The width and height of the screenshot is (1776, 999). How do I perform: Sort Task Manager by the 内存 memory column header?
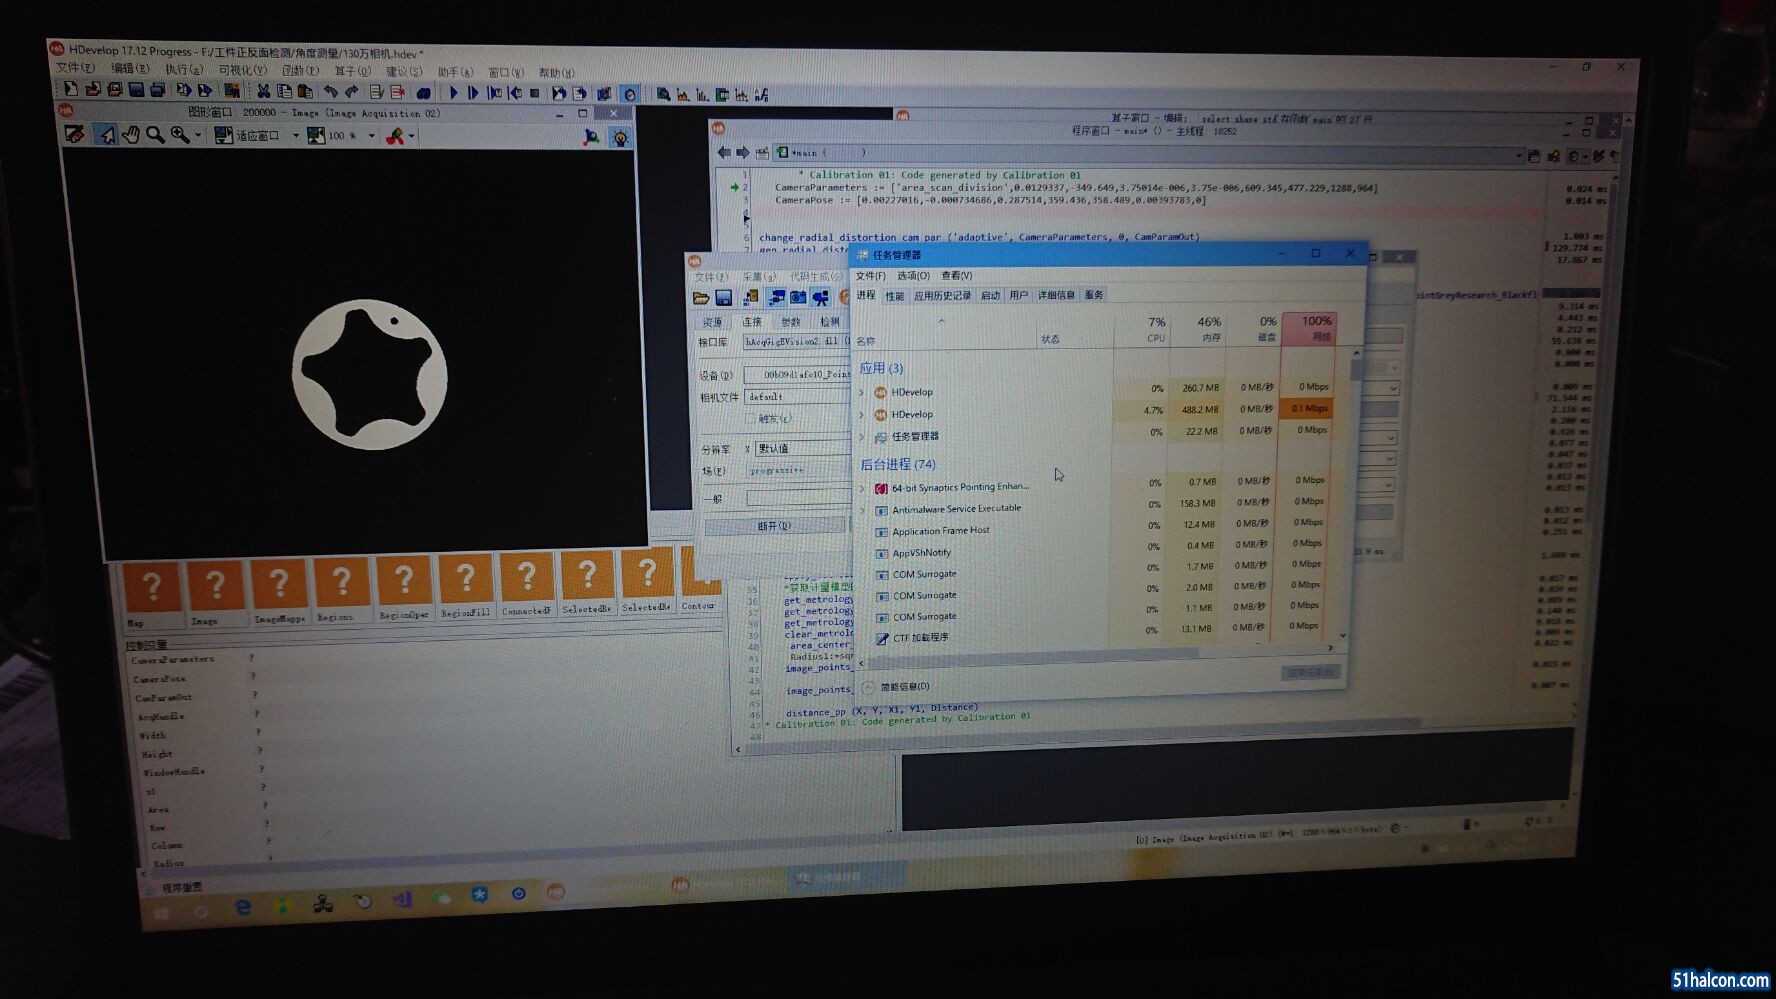click(x=1197, y=329)
